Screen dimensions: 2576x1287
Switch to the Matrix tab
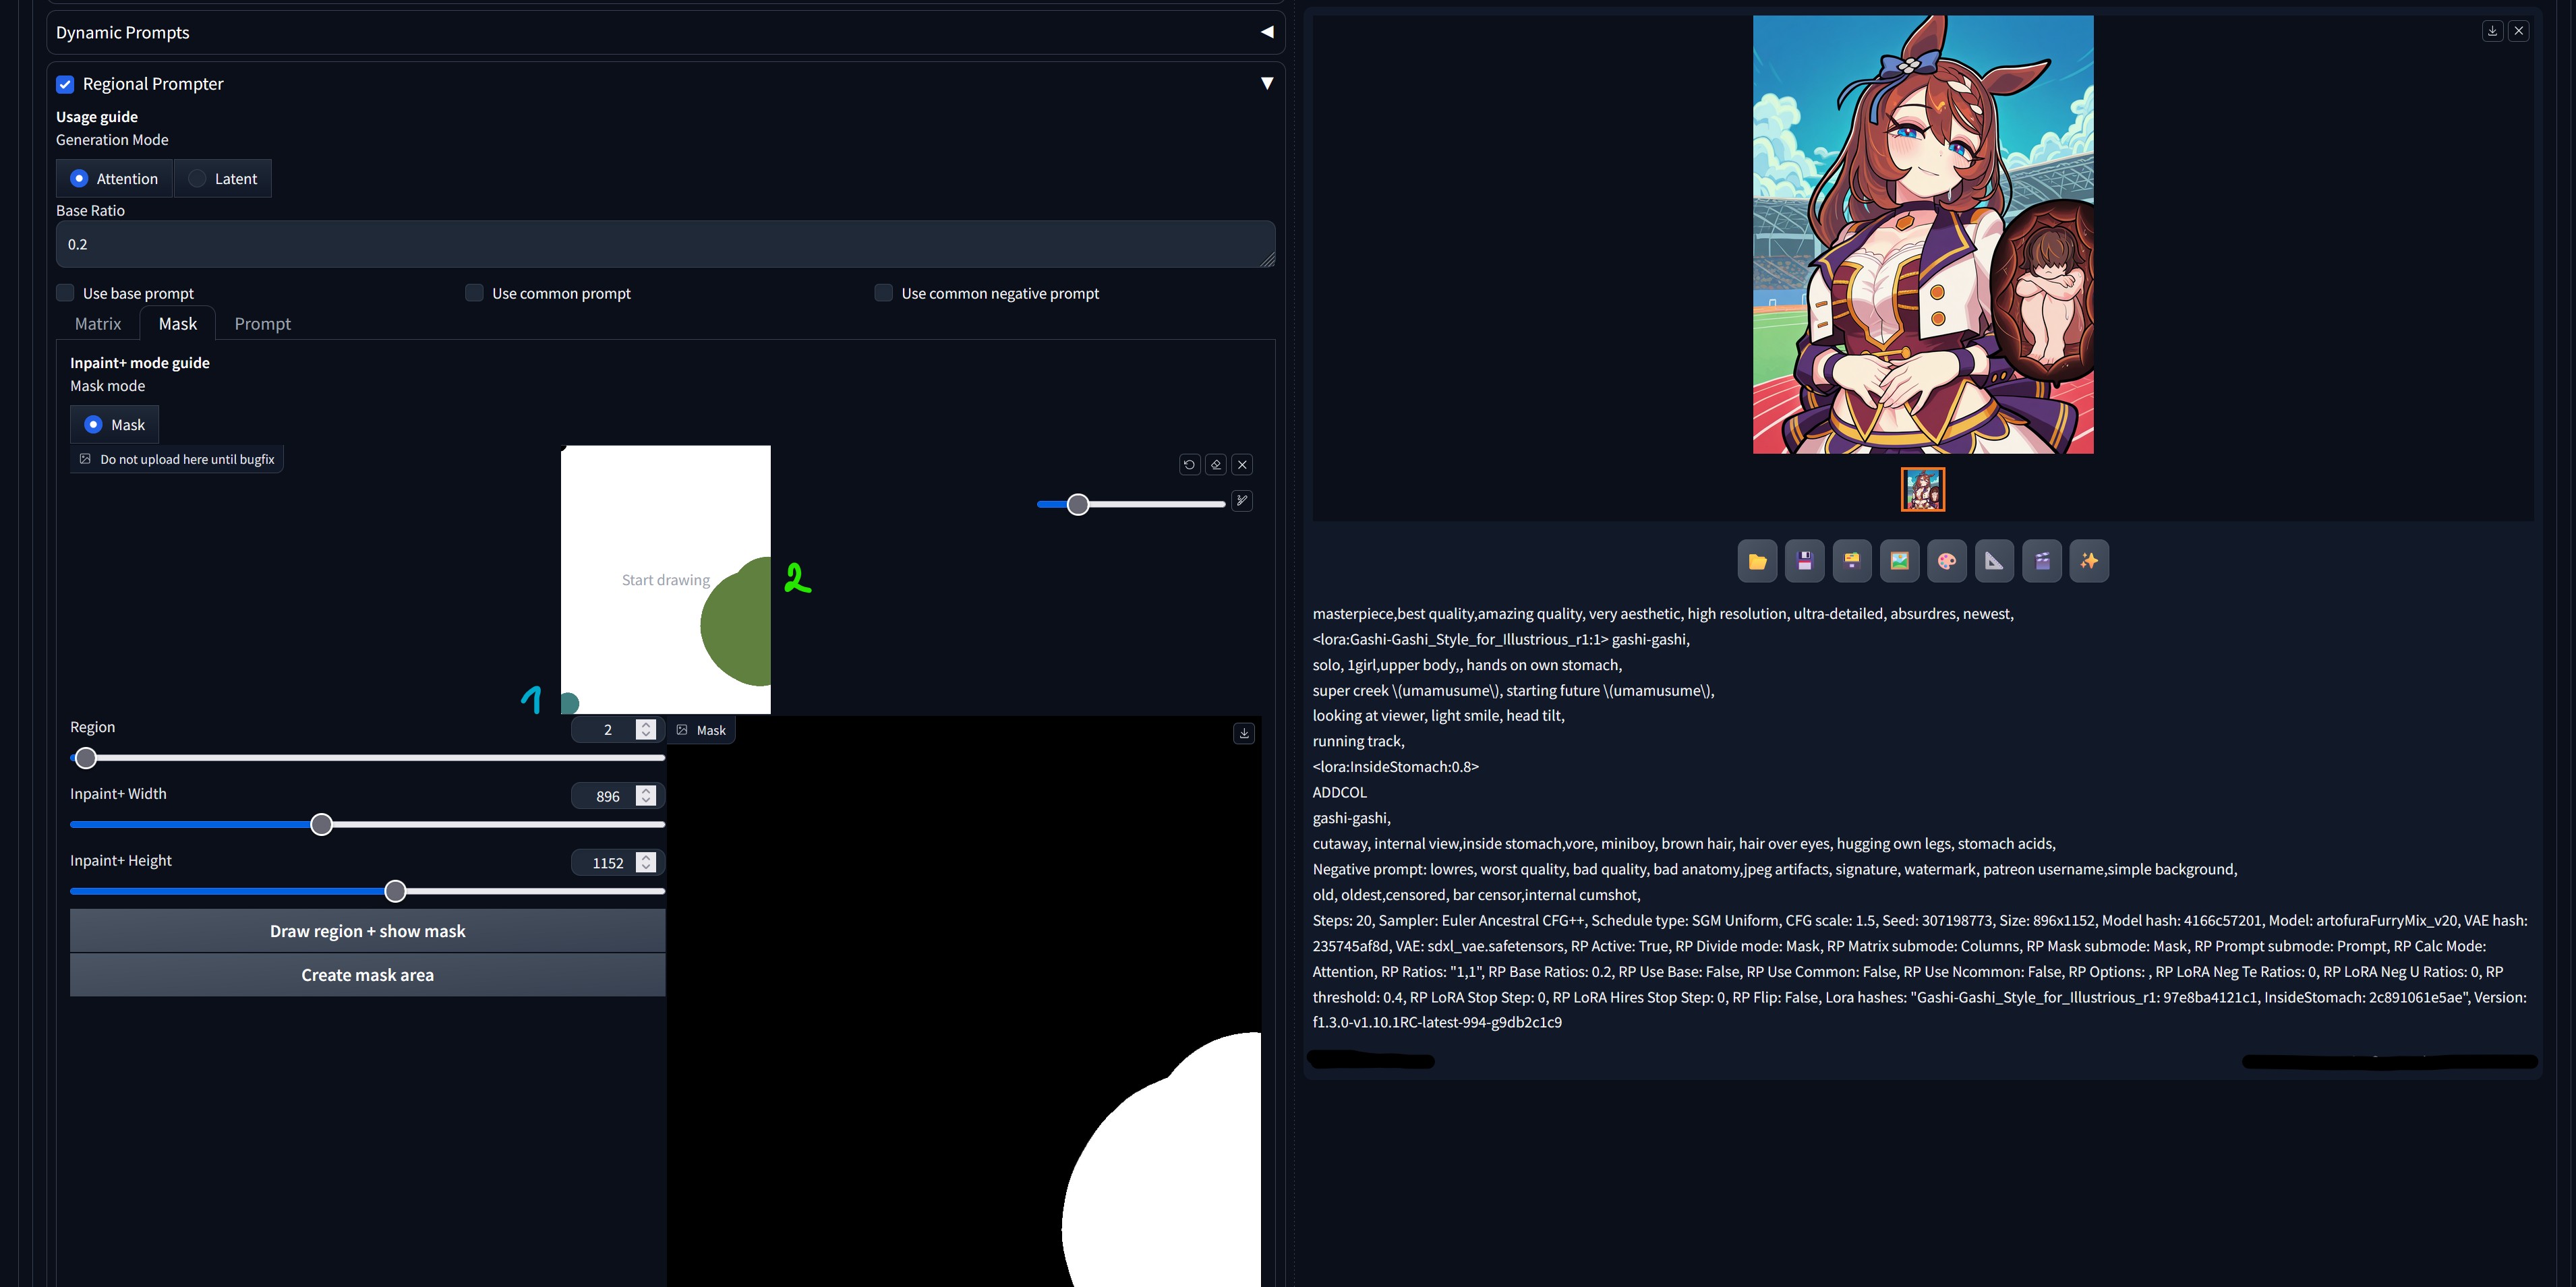click(x=98, y=324)
